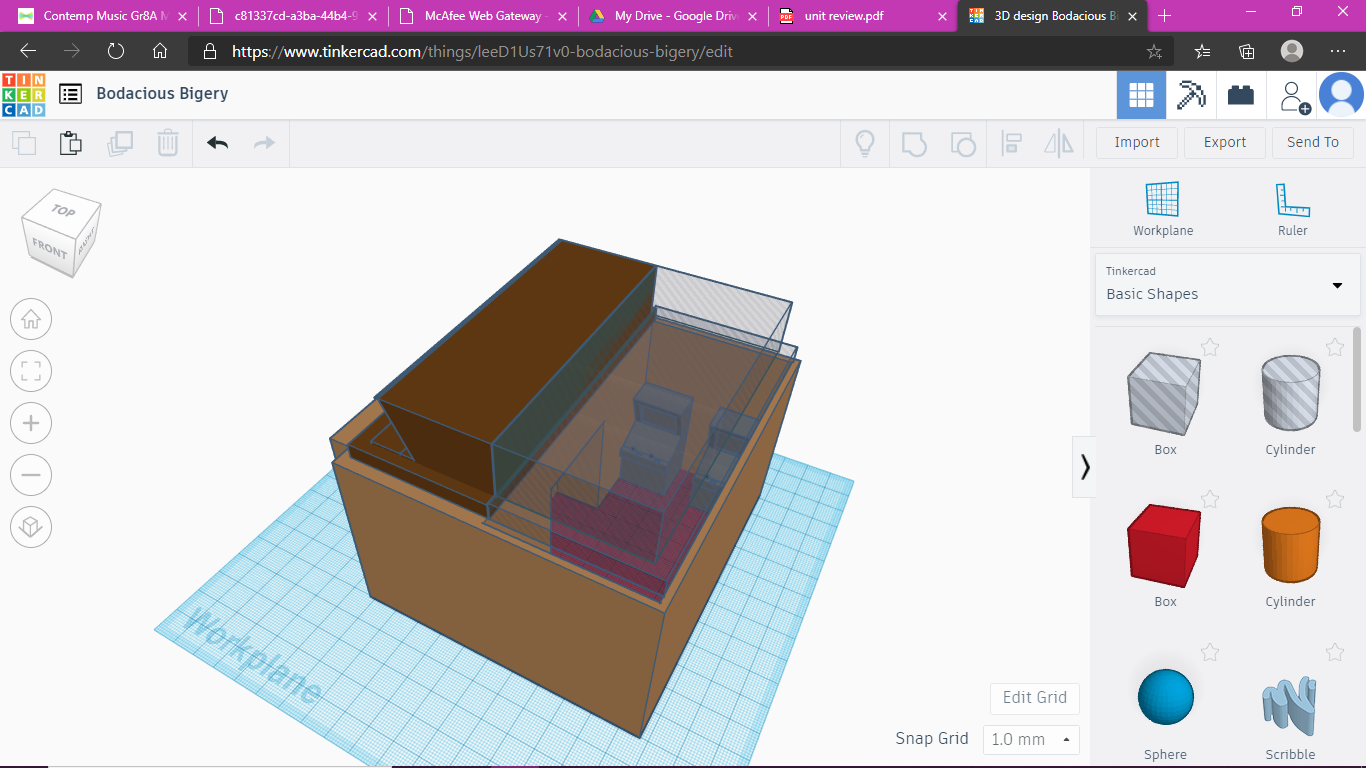Zoom in with plus button

pyautogui.click(x=31, y=423)
